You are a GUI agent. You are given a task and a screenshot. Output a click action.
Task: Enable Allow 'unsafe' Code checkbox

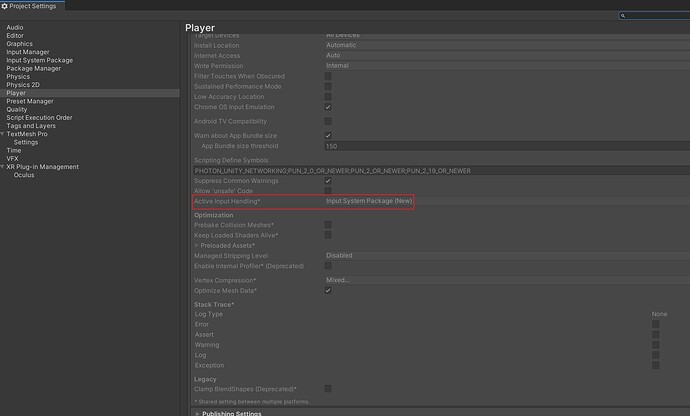pyautogui.click(x=328, y=190)
